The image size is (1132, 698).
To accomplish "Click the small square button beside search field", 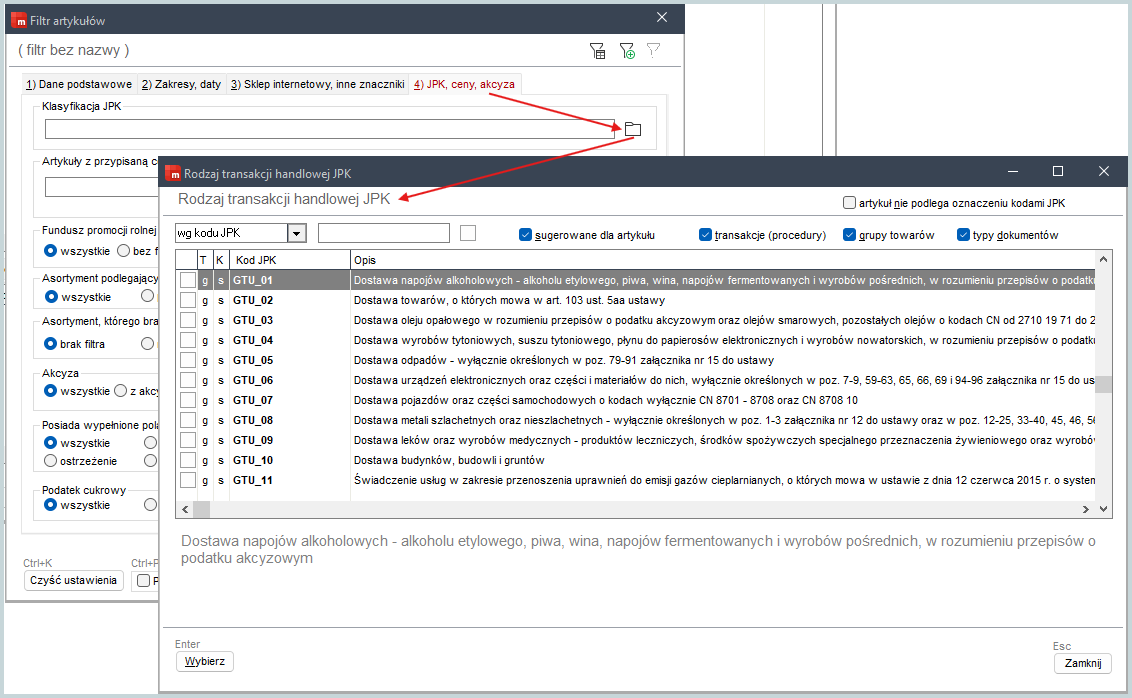I will click(467, 233).
